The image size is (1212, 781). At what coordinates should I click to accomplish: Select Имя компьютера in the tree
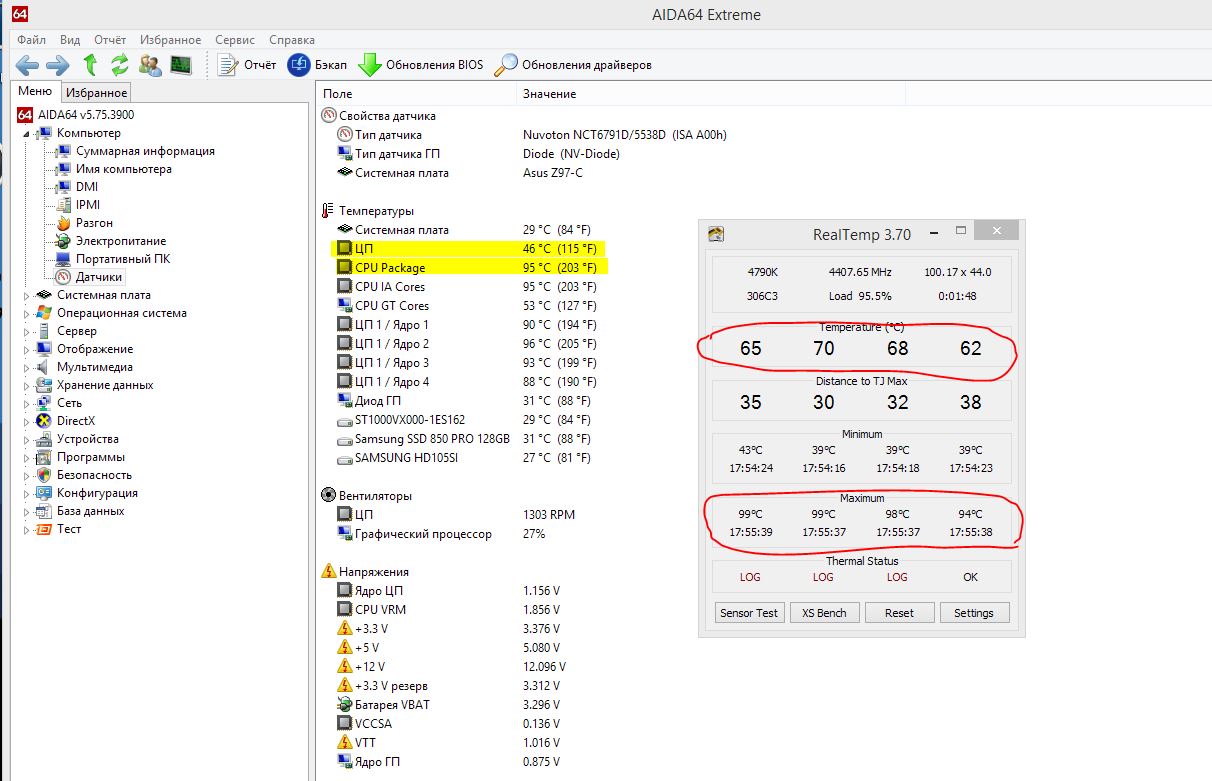point(124,169)
